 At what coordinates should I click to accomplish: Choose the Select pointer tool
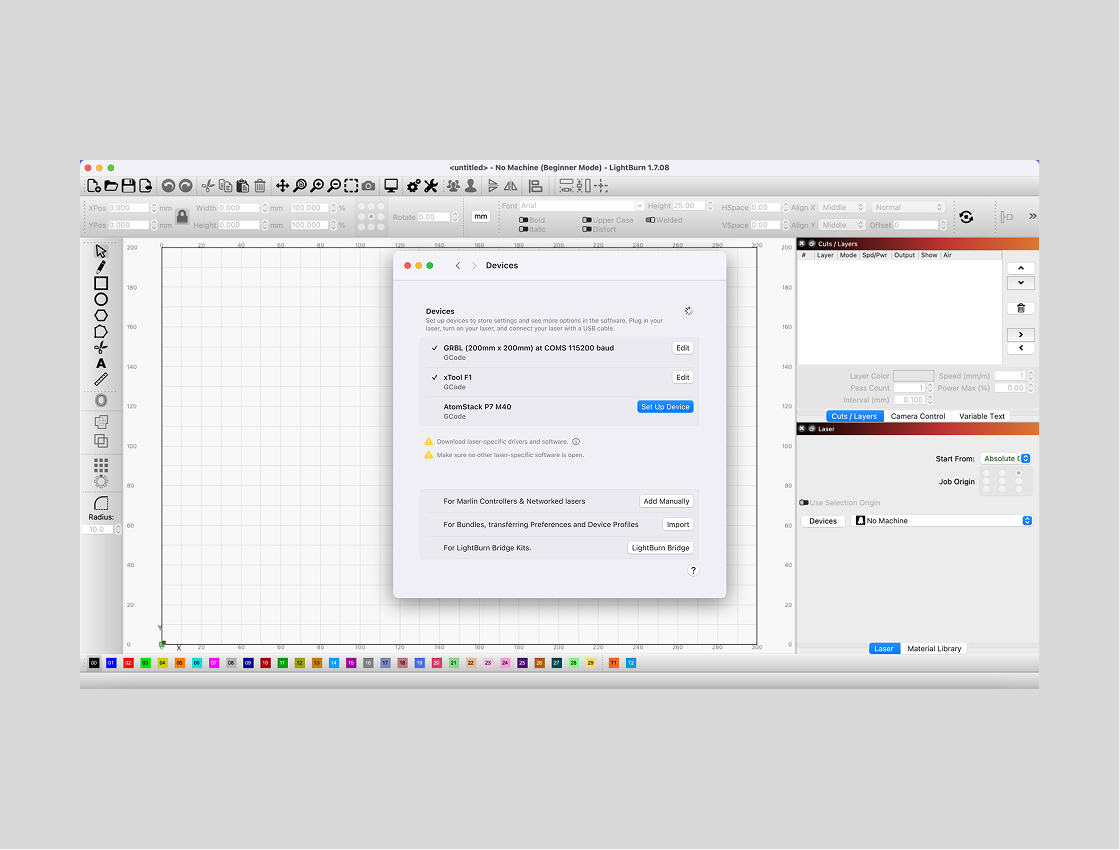click(x=101, y=251)
